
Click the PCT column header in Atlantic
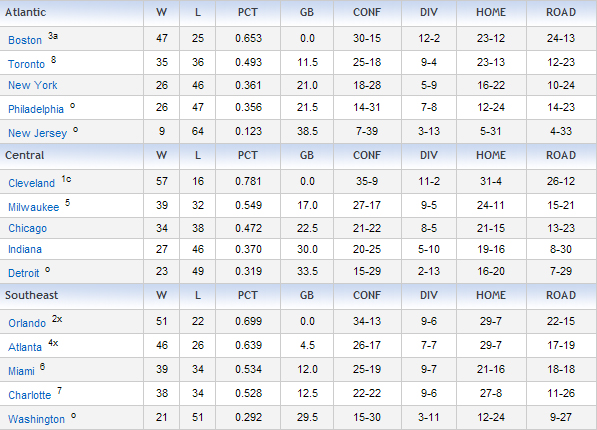click(x=248, y=12)
